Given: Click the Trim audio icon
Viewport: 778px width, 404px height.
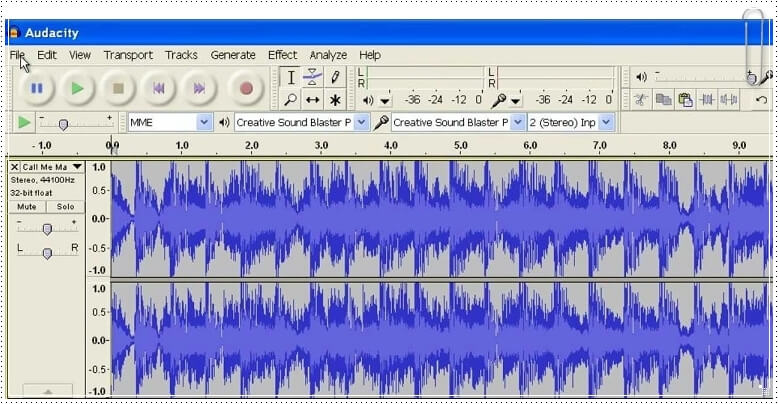Looking at the screenshot, I should point(707,100).
